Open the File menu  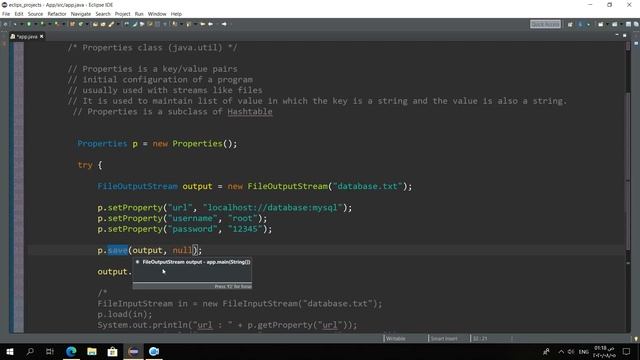(x=6, y=14)
